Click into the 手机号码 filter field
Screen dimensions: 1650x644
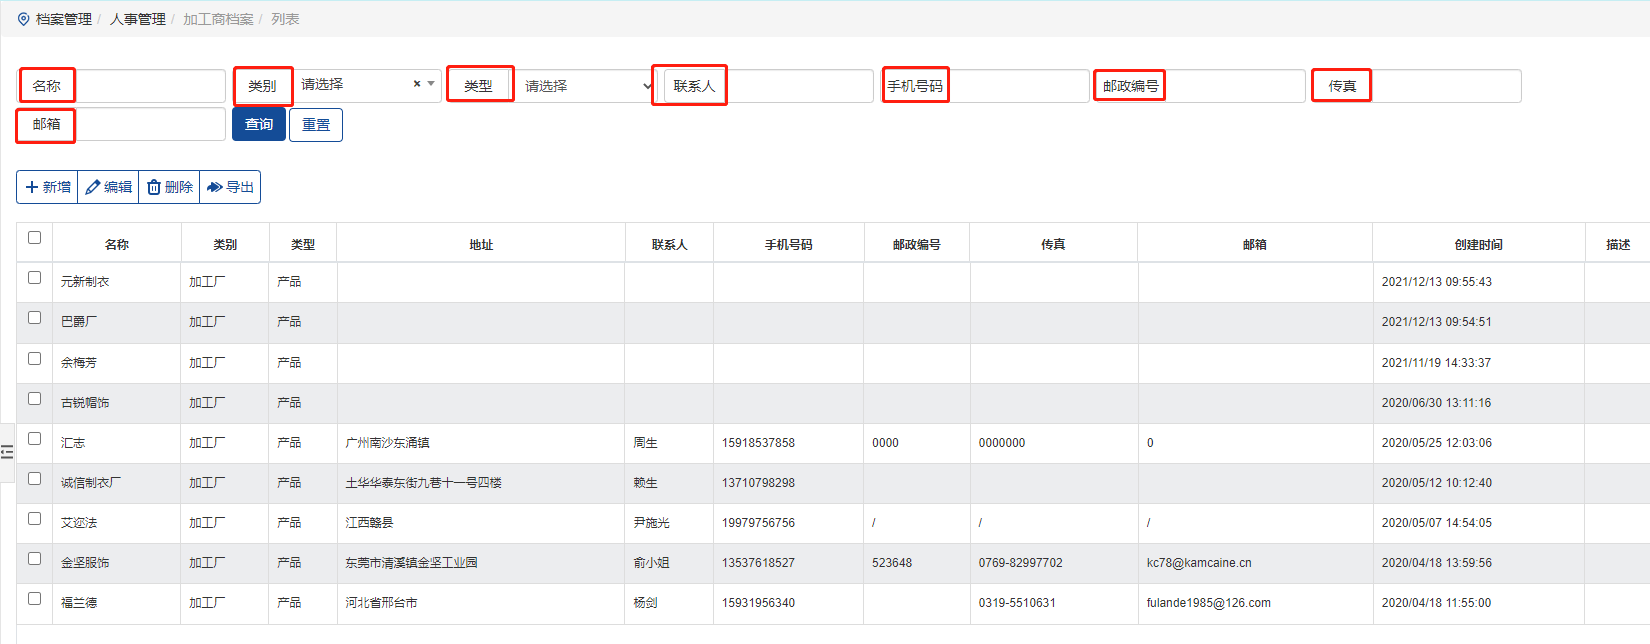pos(1018,86)
